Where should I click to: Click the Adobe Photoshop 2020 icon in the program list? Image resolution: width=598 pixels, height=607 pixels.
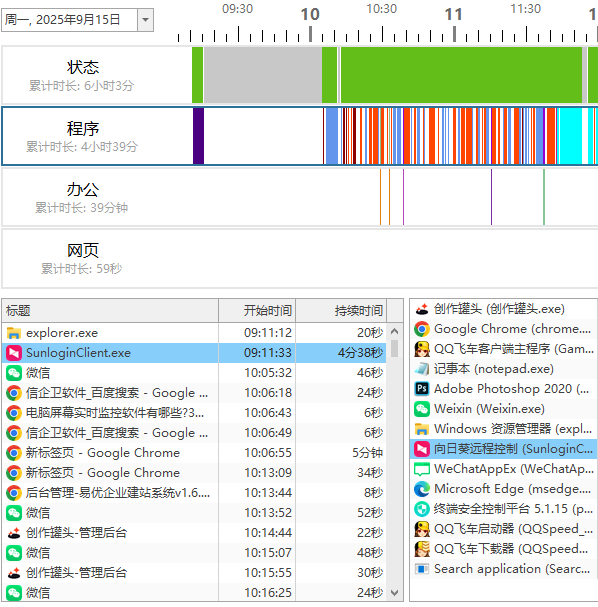[x=422, y=389]
